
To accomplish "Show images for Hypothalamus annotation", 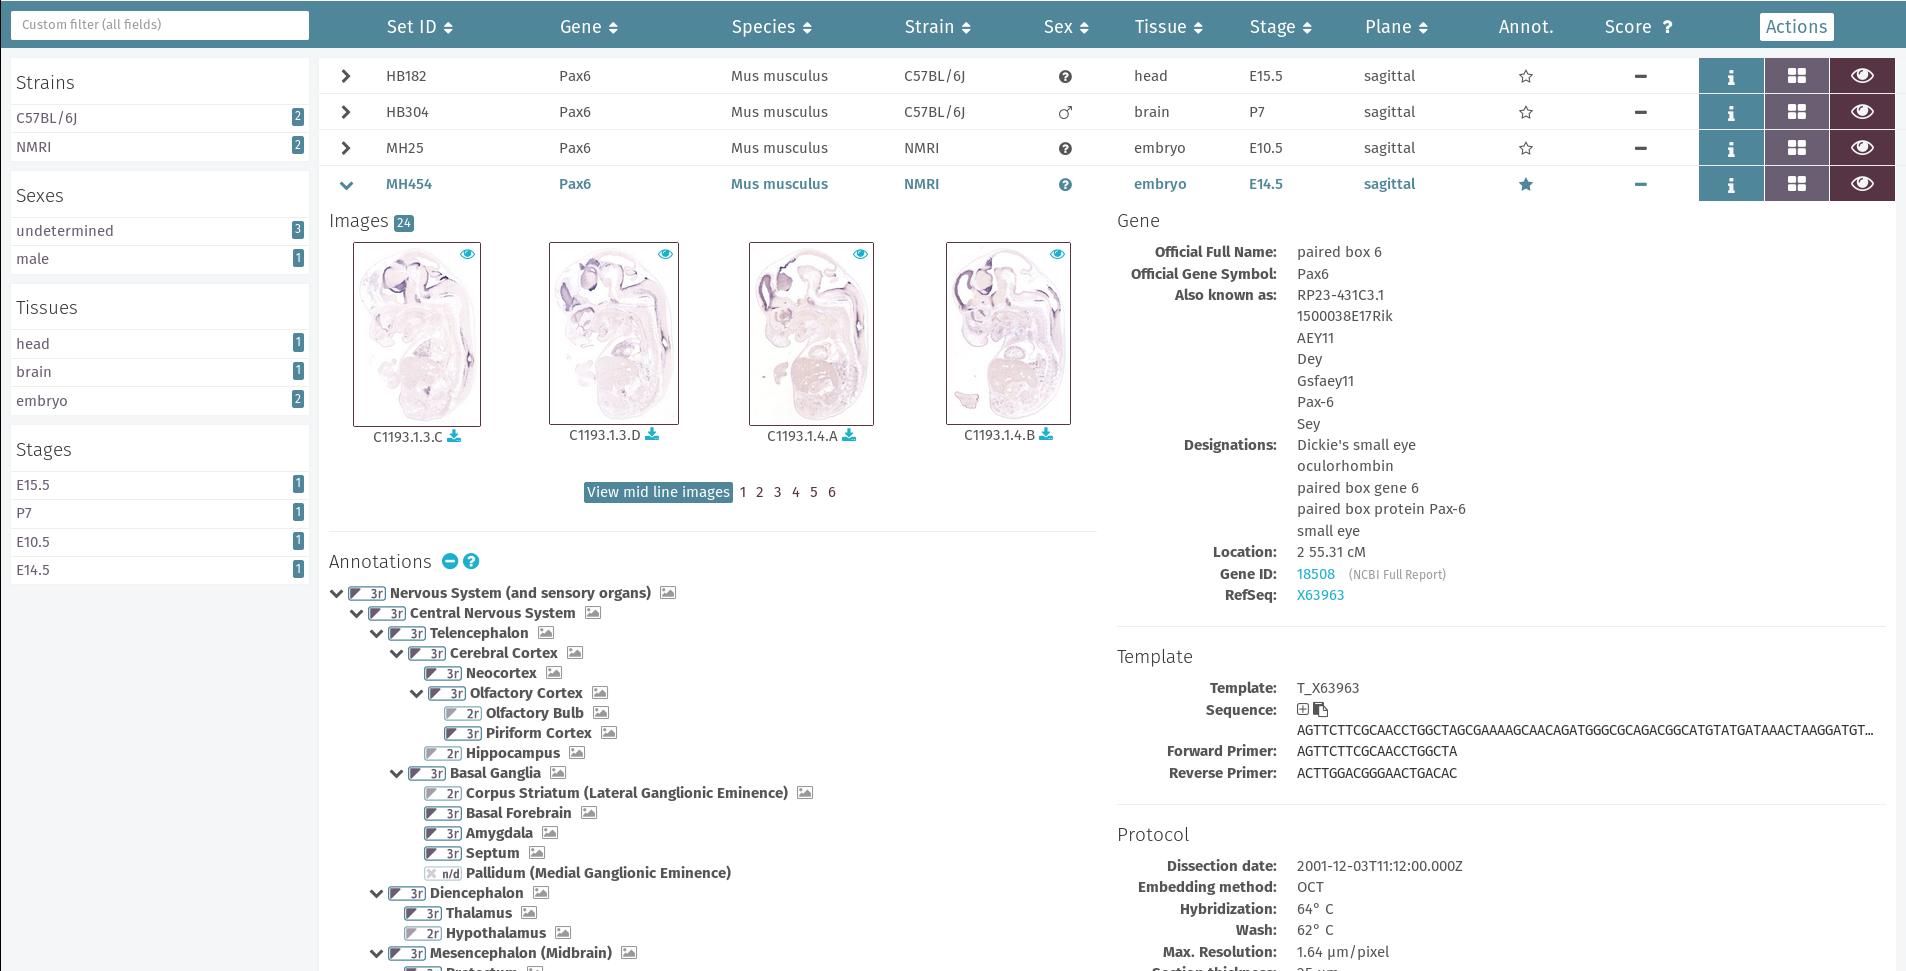I will [x=563, y=933].
